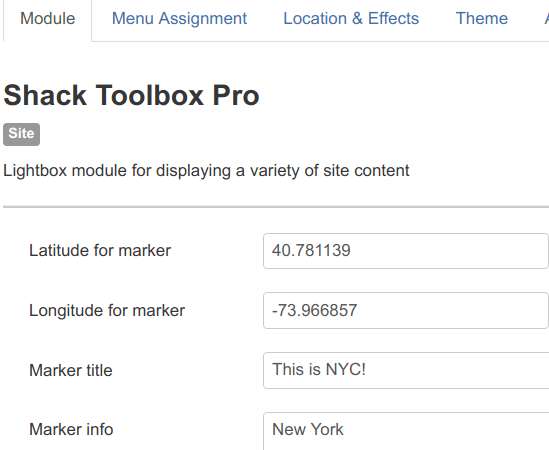Go to the Location & Effects tab
Image resolution: width=549 pixels, height=450 pixels.
[x=351, y=19]
